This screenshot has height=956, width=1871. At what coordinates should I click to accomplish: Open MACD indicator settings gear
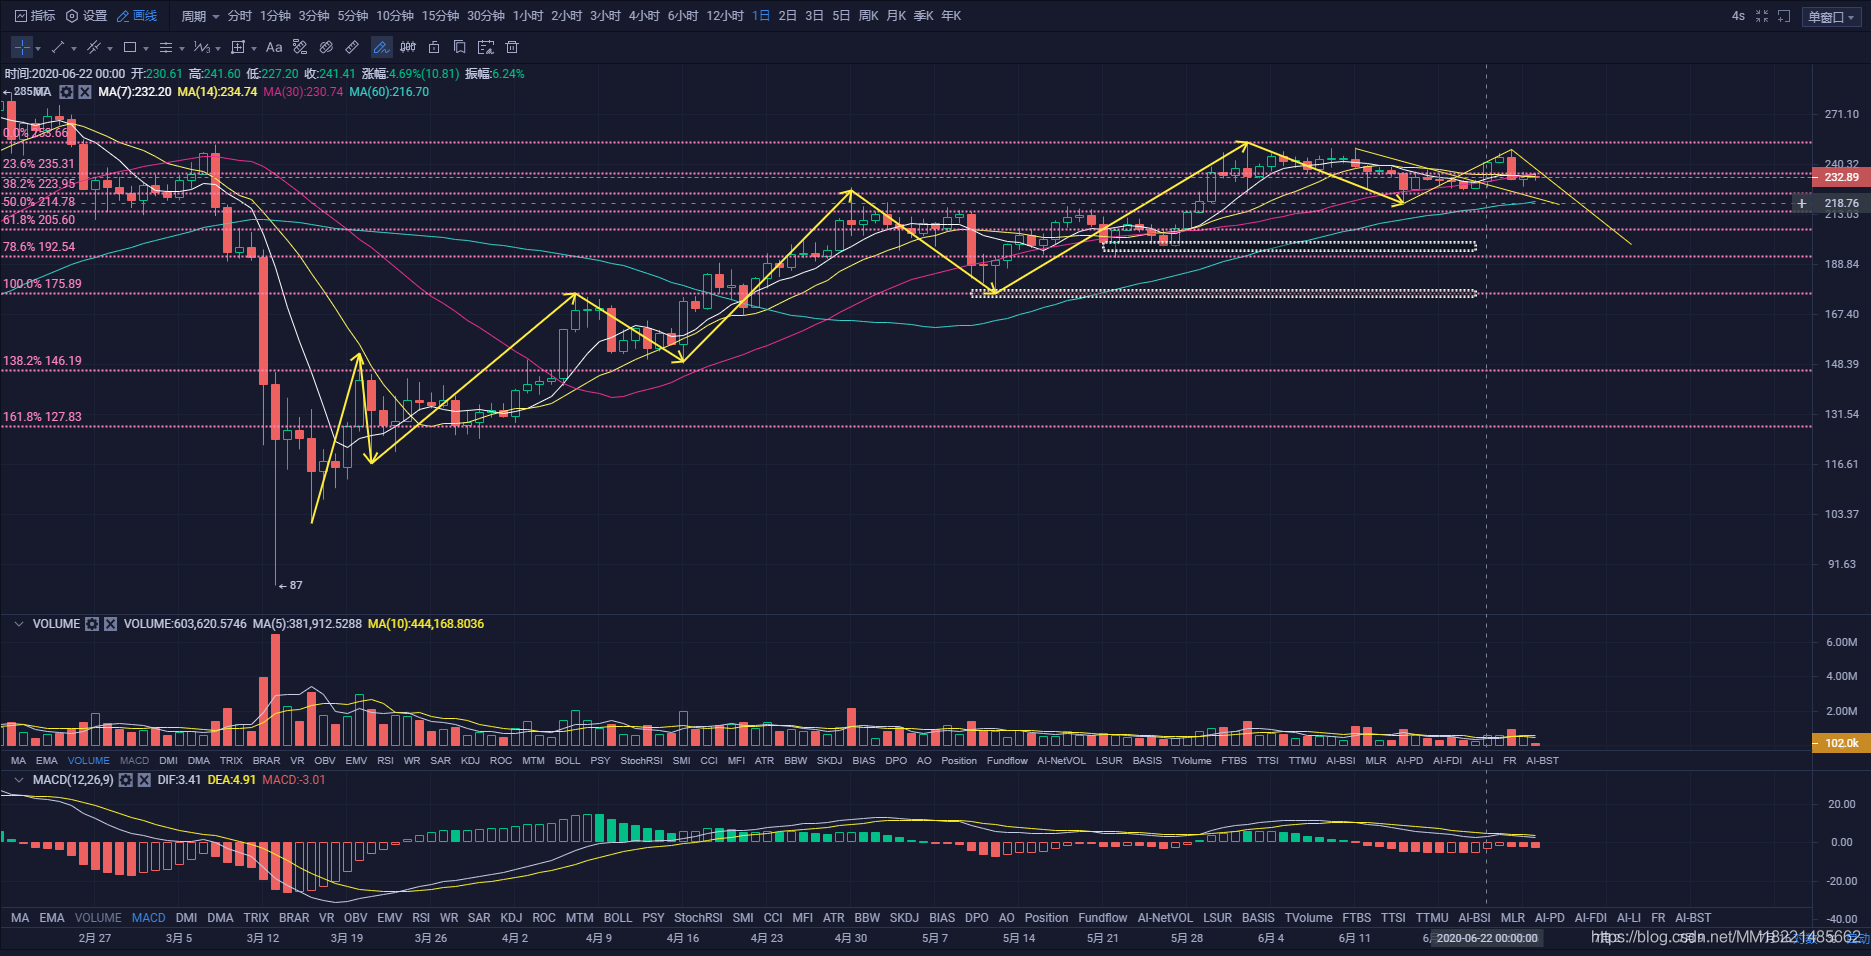(125, 780)
